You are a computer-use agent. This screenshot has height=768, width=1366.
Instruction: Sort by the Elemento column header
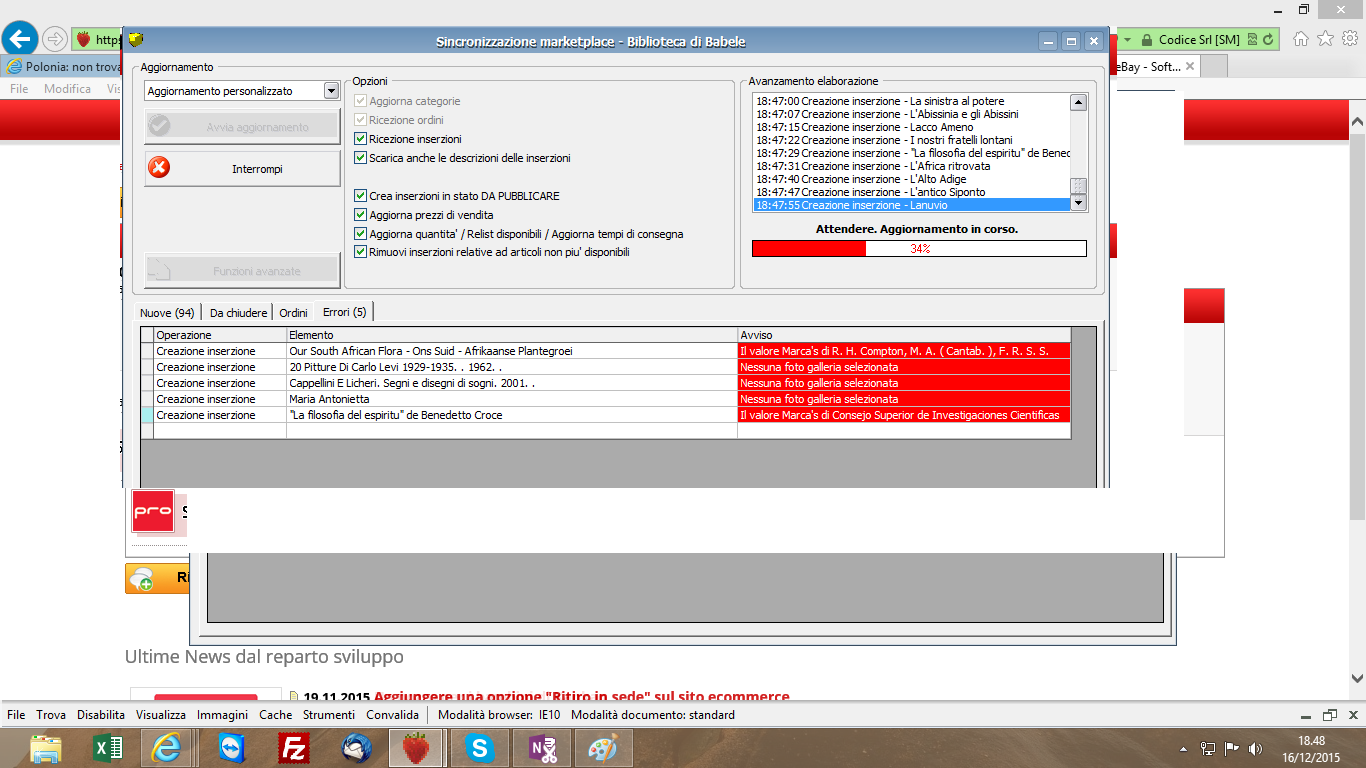pyautogui.click(x=512, y=335)
